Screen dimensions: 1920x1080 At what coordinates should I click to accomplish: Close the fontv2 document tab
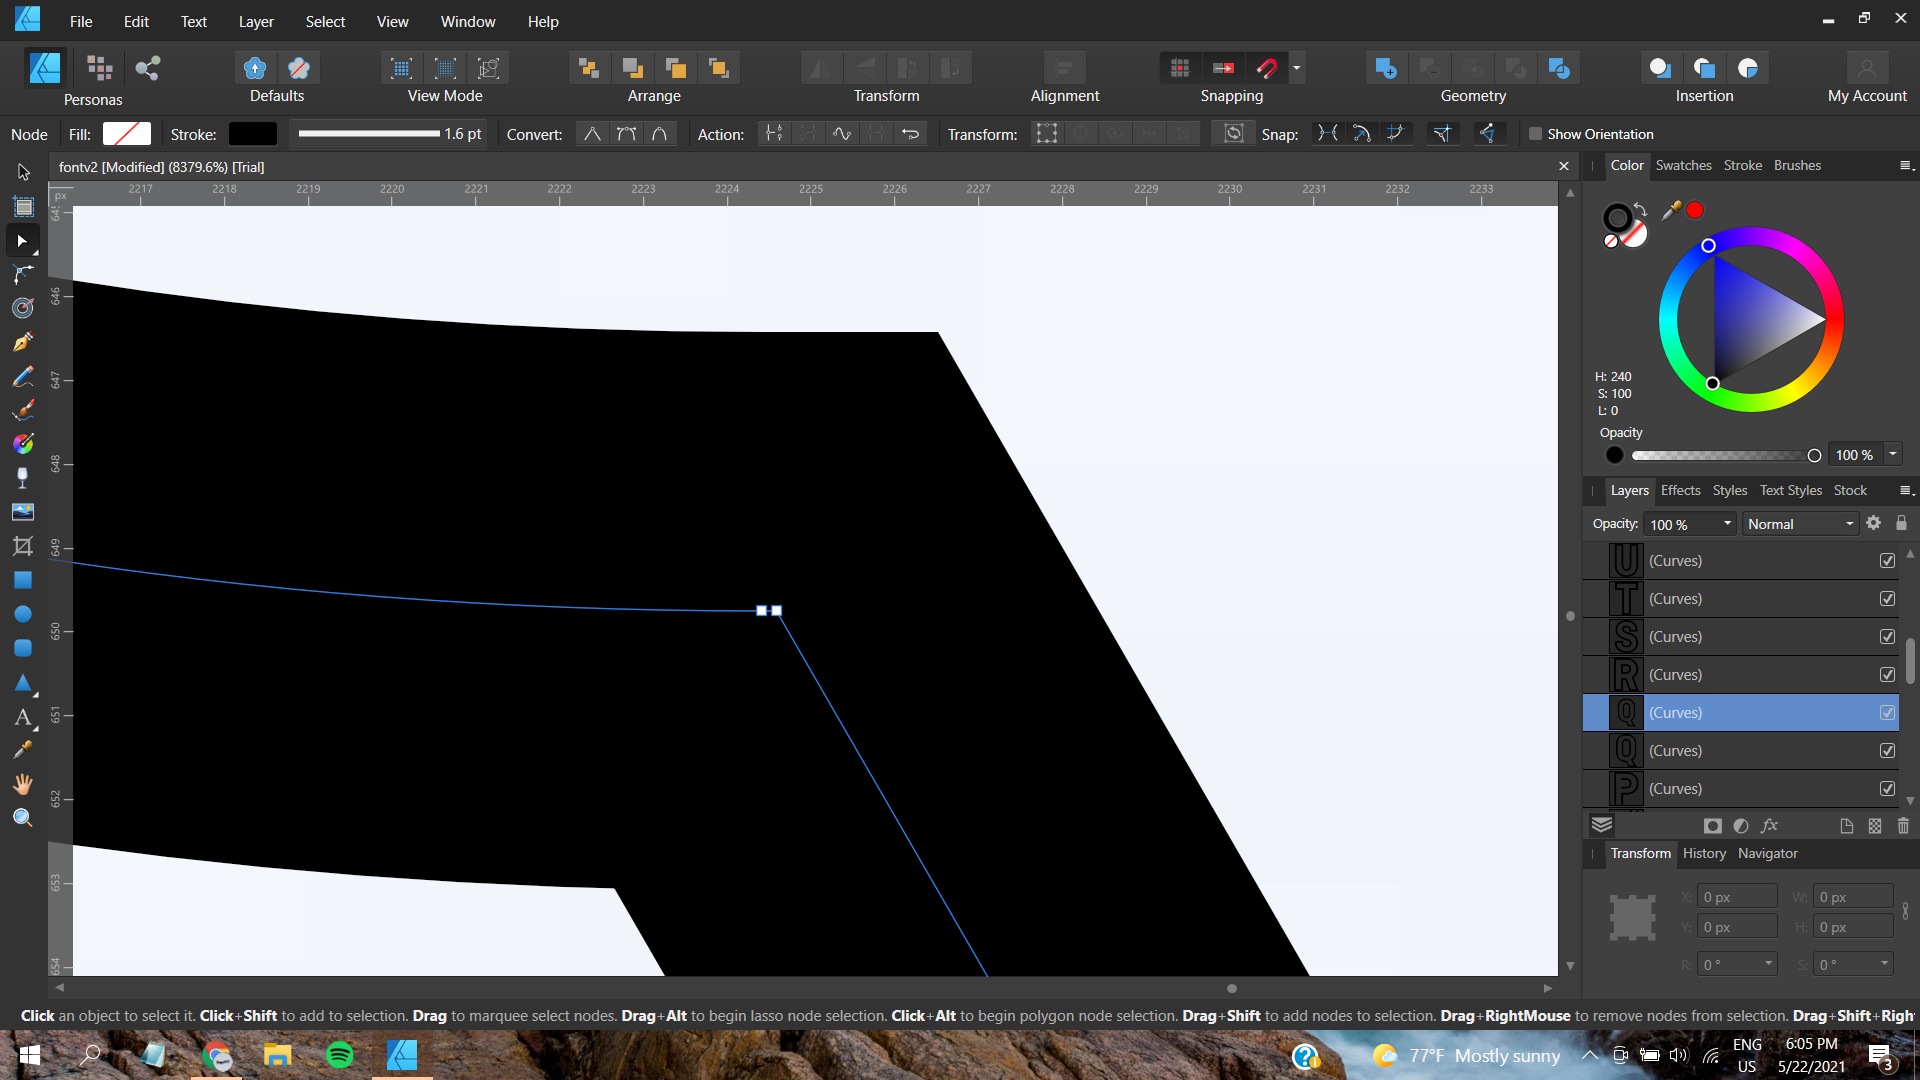coord(1564,167)
